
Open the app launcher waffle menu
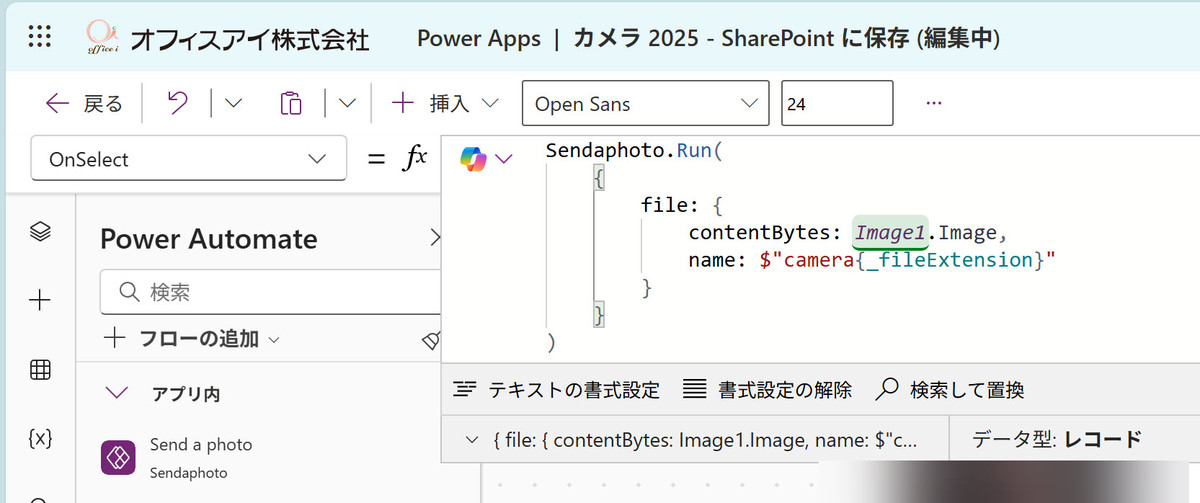click(39, 39)
